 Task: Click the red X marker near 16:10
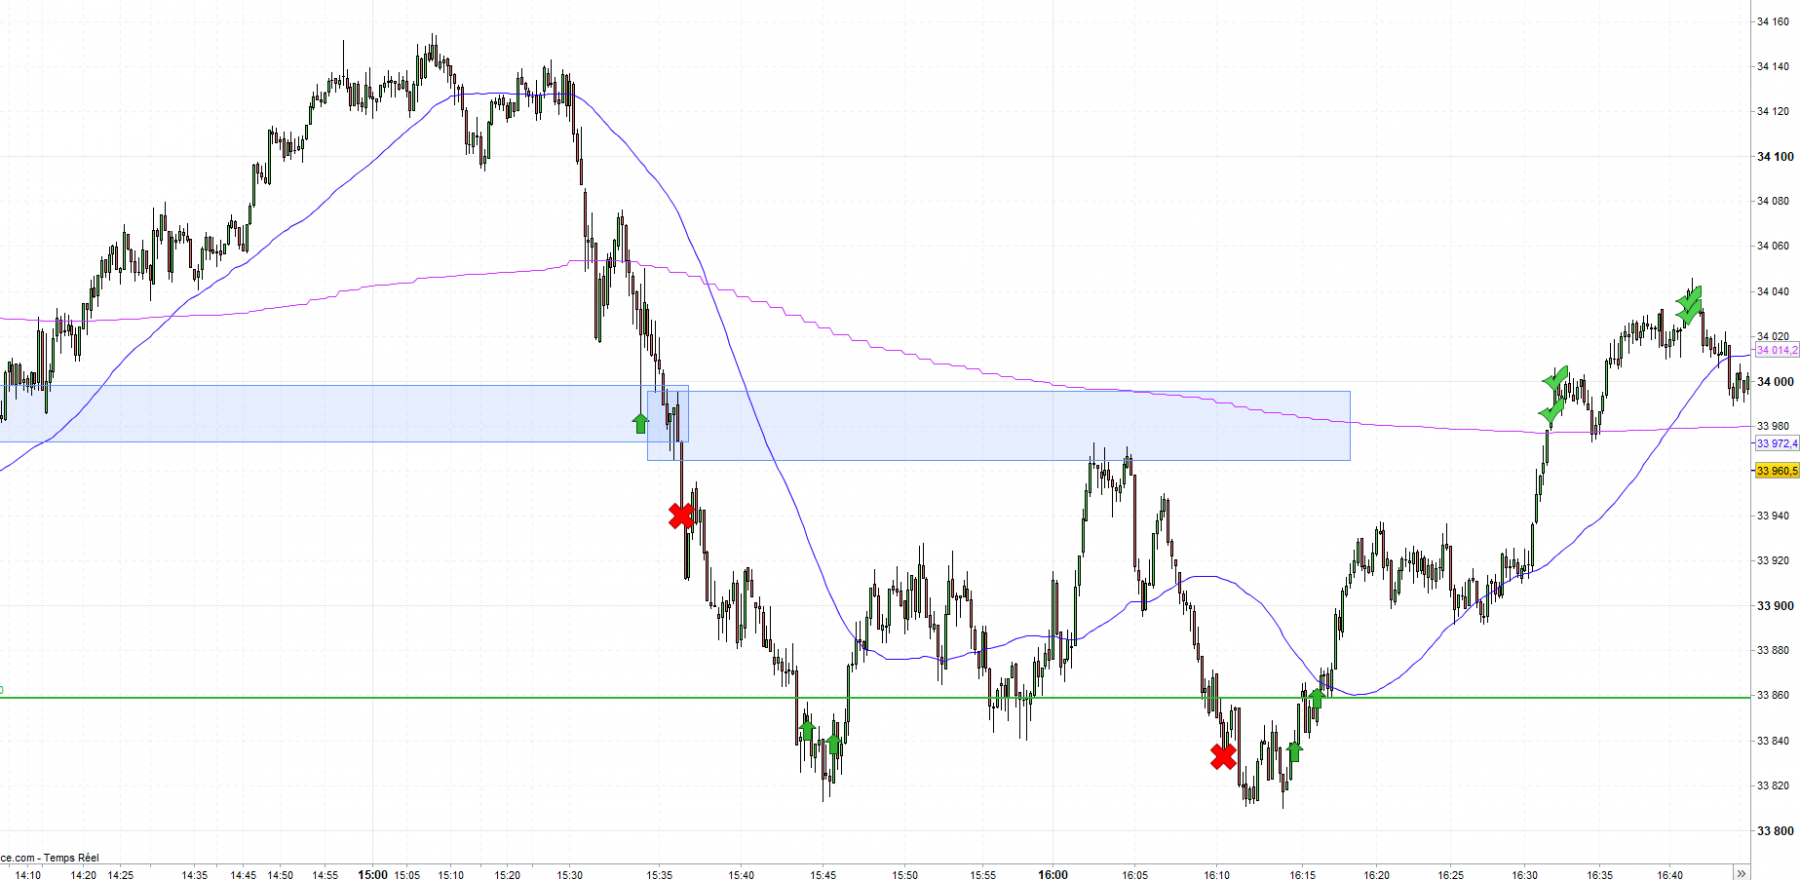1223,756
